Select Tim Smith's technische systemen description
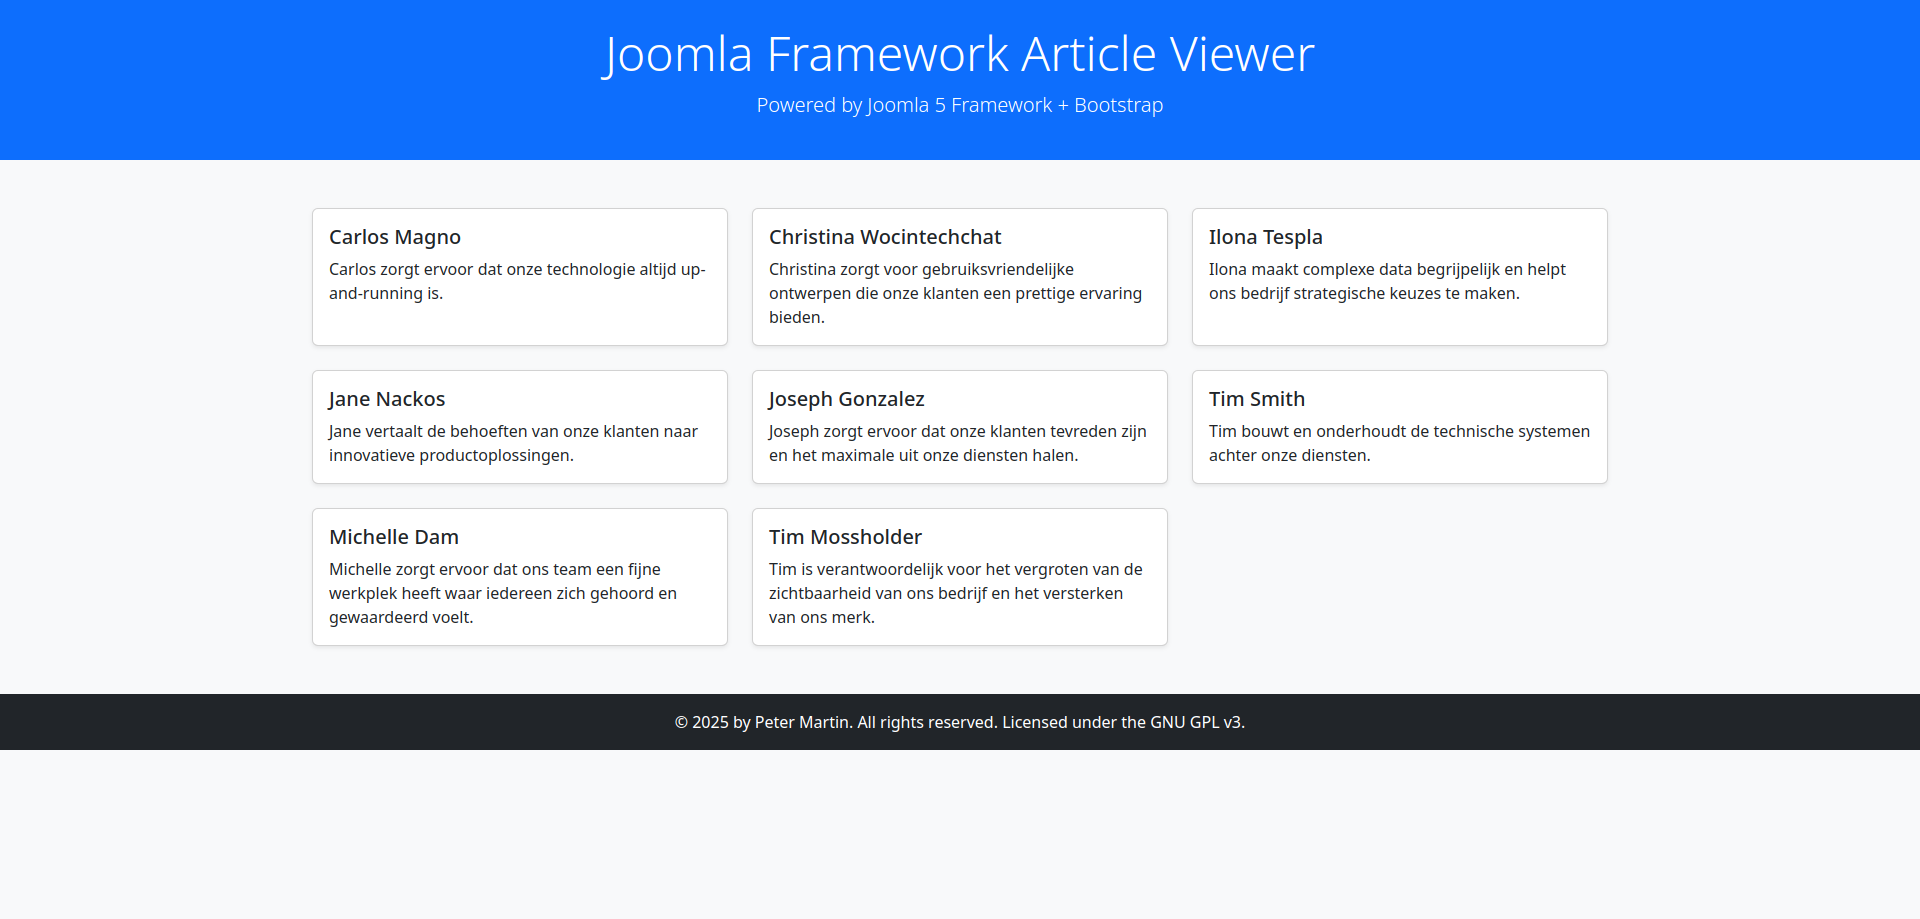Image resolution: width=1920 pixels, height=919 pixels. tap(1399, 443)
